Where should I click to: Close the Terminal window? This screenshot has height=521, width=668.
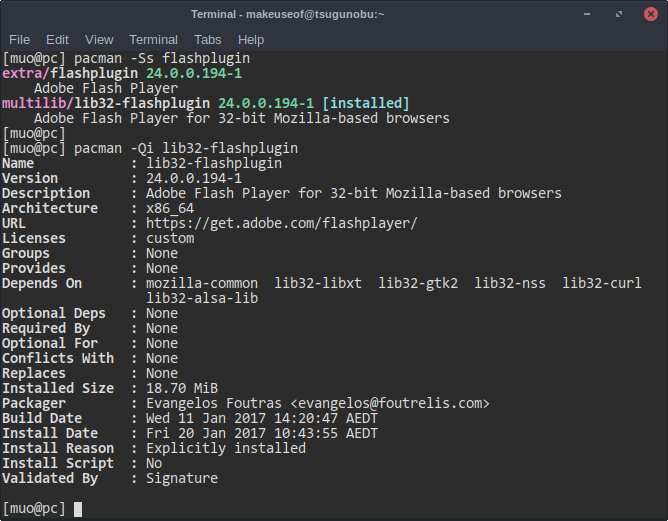pos(650,14)
